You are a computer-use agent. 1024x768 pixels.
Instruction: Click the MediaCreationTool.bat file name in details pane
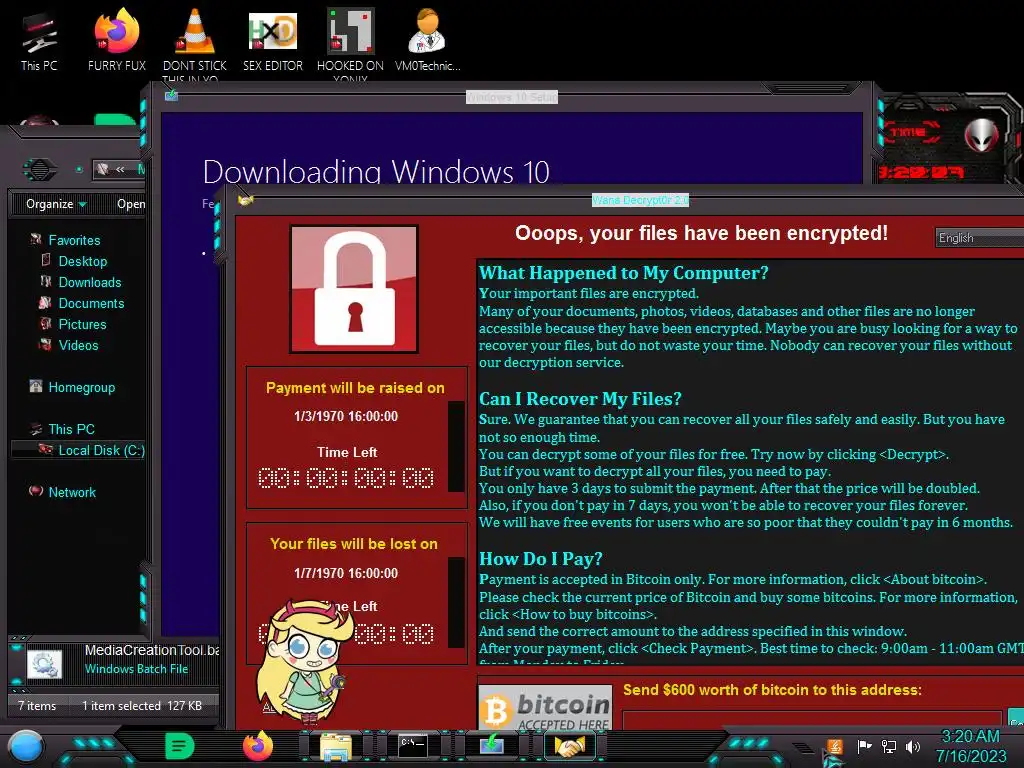click(152, 650)
